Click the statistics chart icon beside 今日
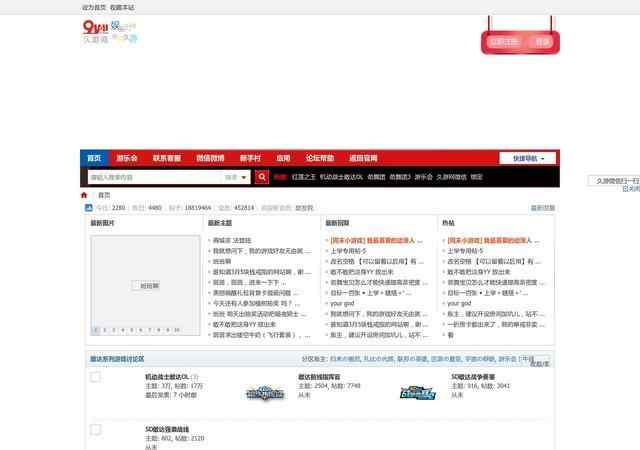640x450 pixels. 88,208
